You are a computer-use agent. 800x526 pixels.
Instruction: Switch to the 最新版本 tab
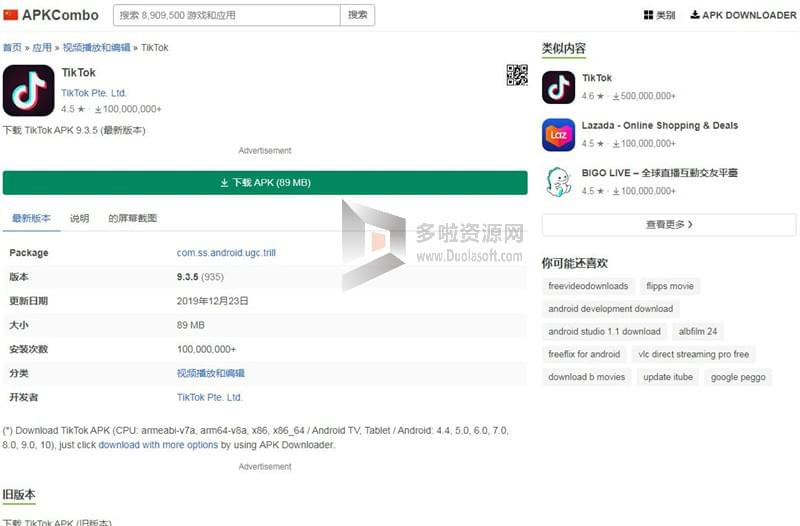coord(31,218)
